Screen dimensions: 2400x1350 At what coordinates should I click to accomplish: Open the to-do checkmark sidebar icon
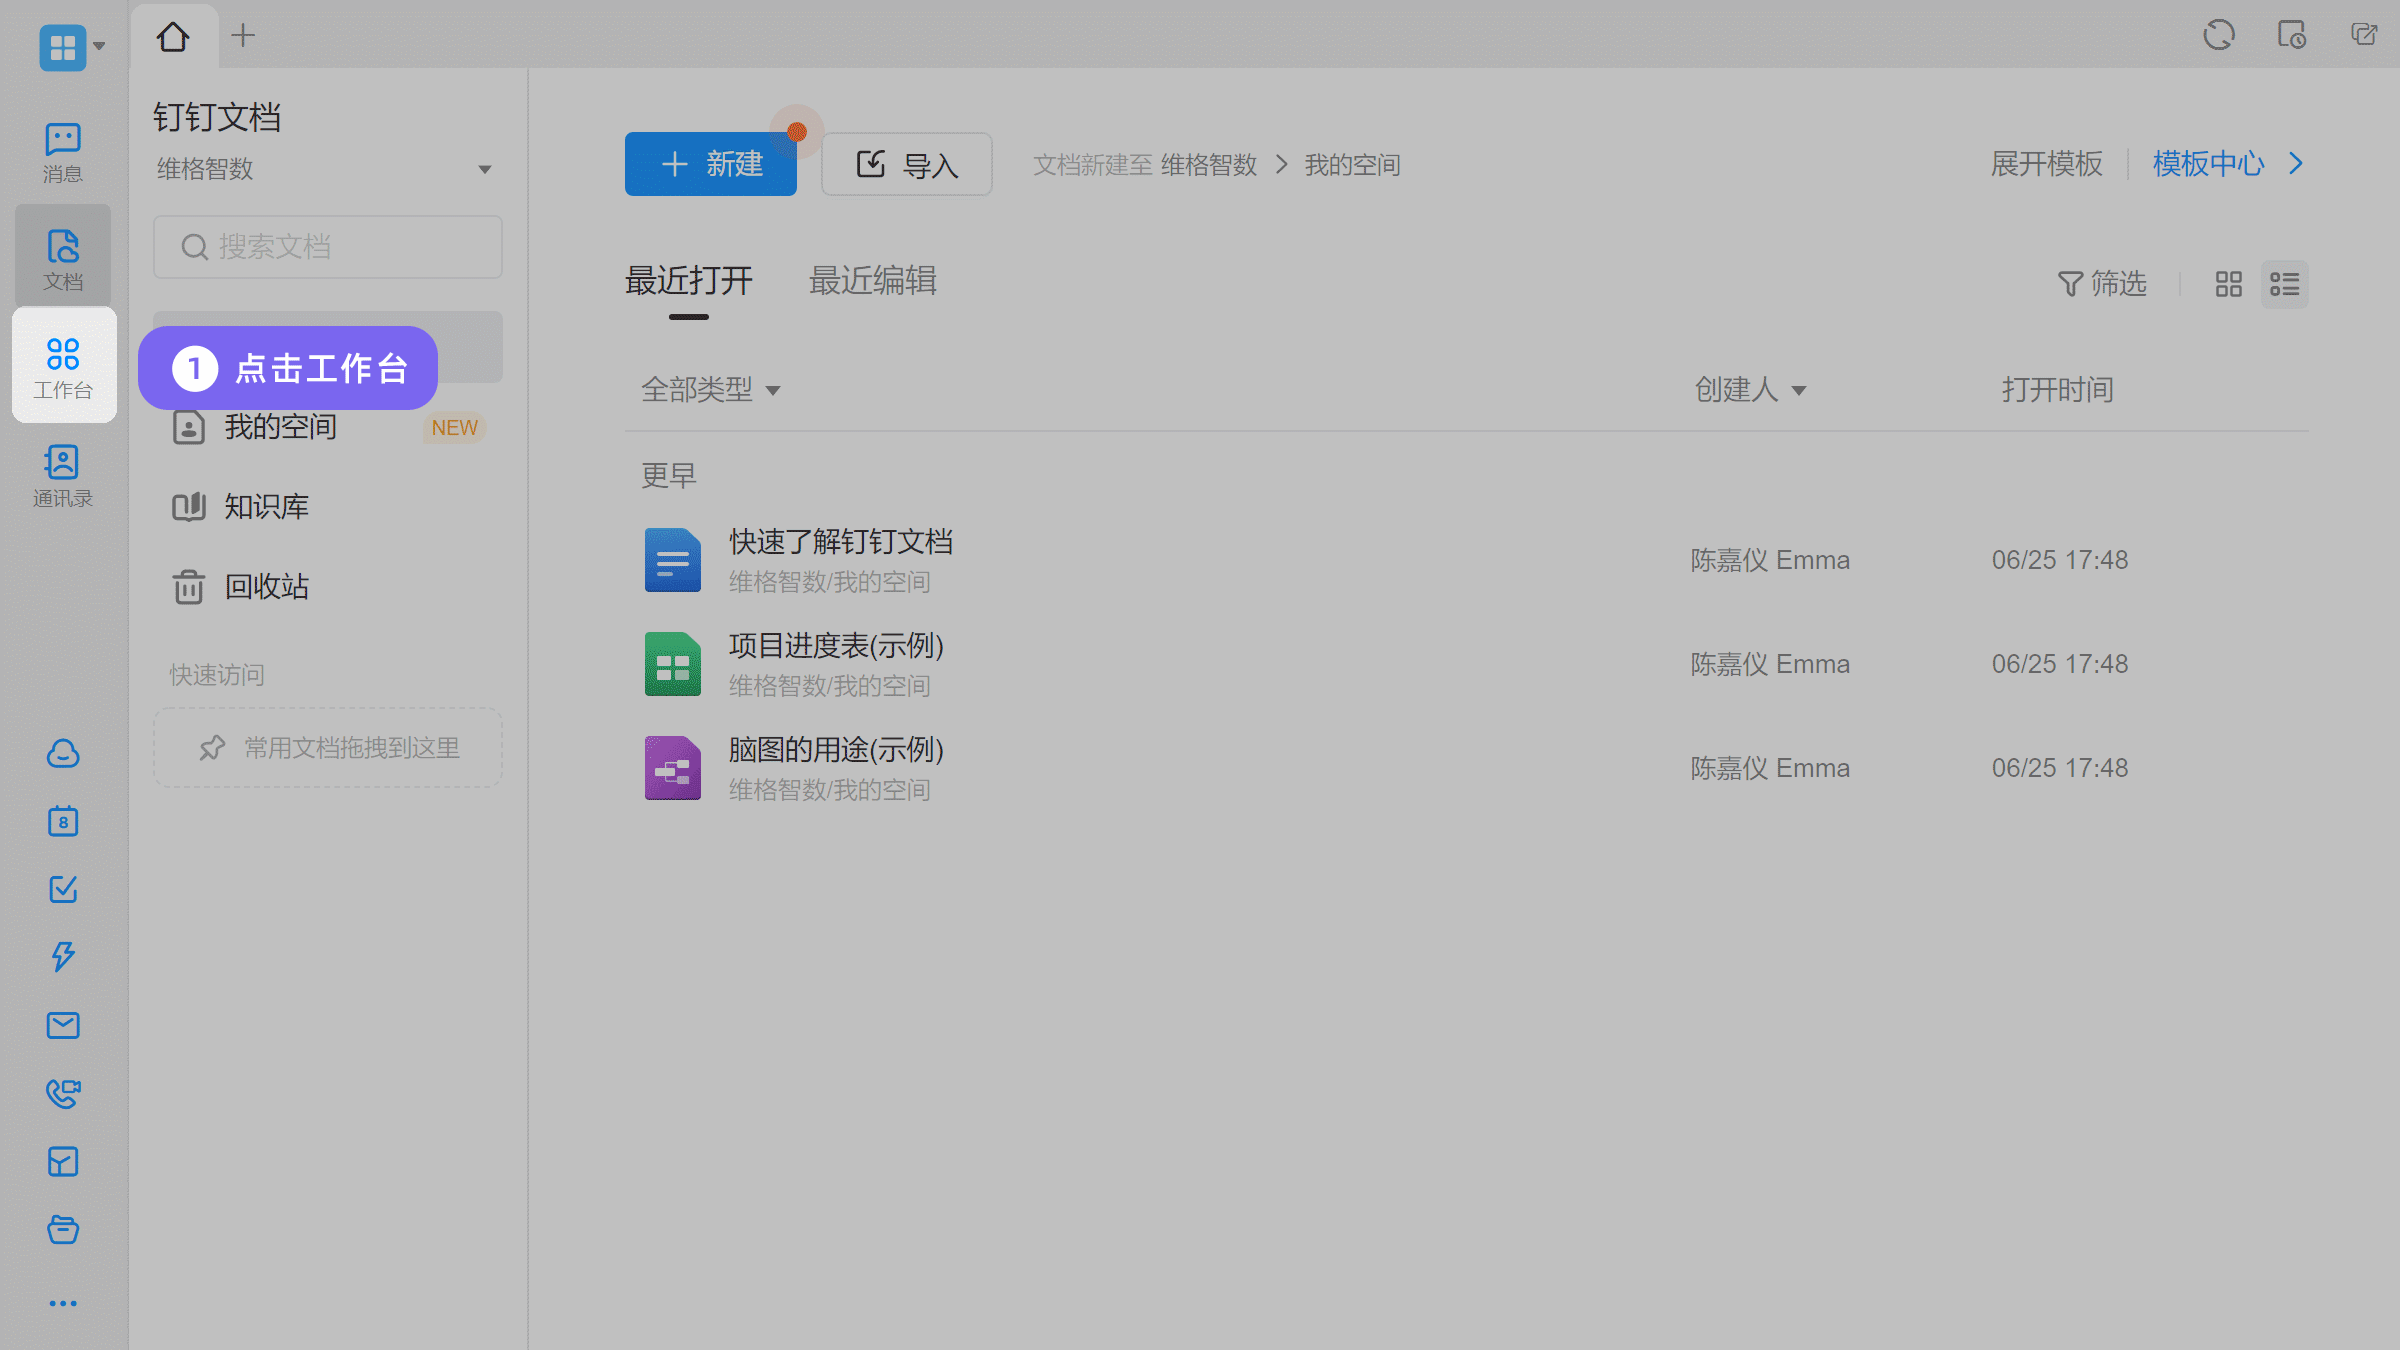coord(63,889)
